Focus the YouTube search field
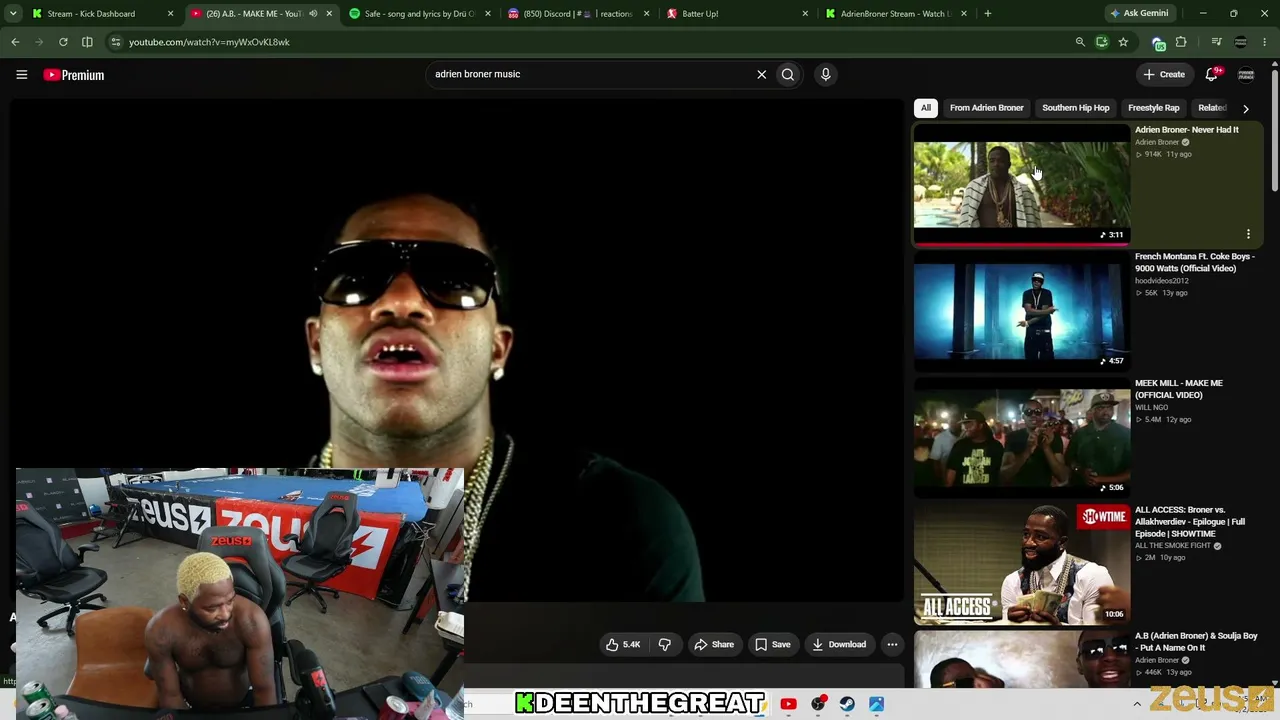Viewport: 1280px width, 720px height. (590, 74)
